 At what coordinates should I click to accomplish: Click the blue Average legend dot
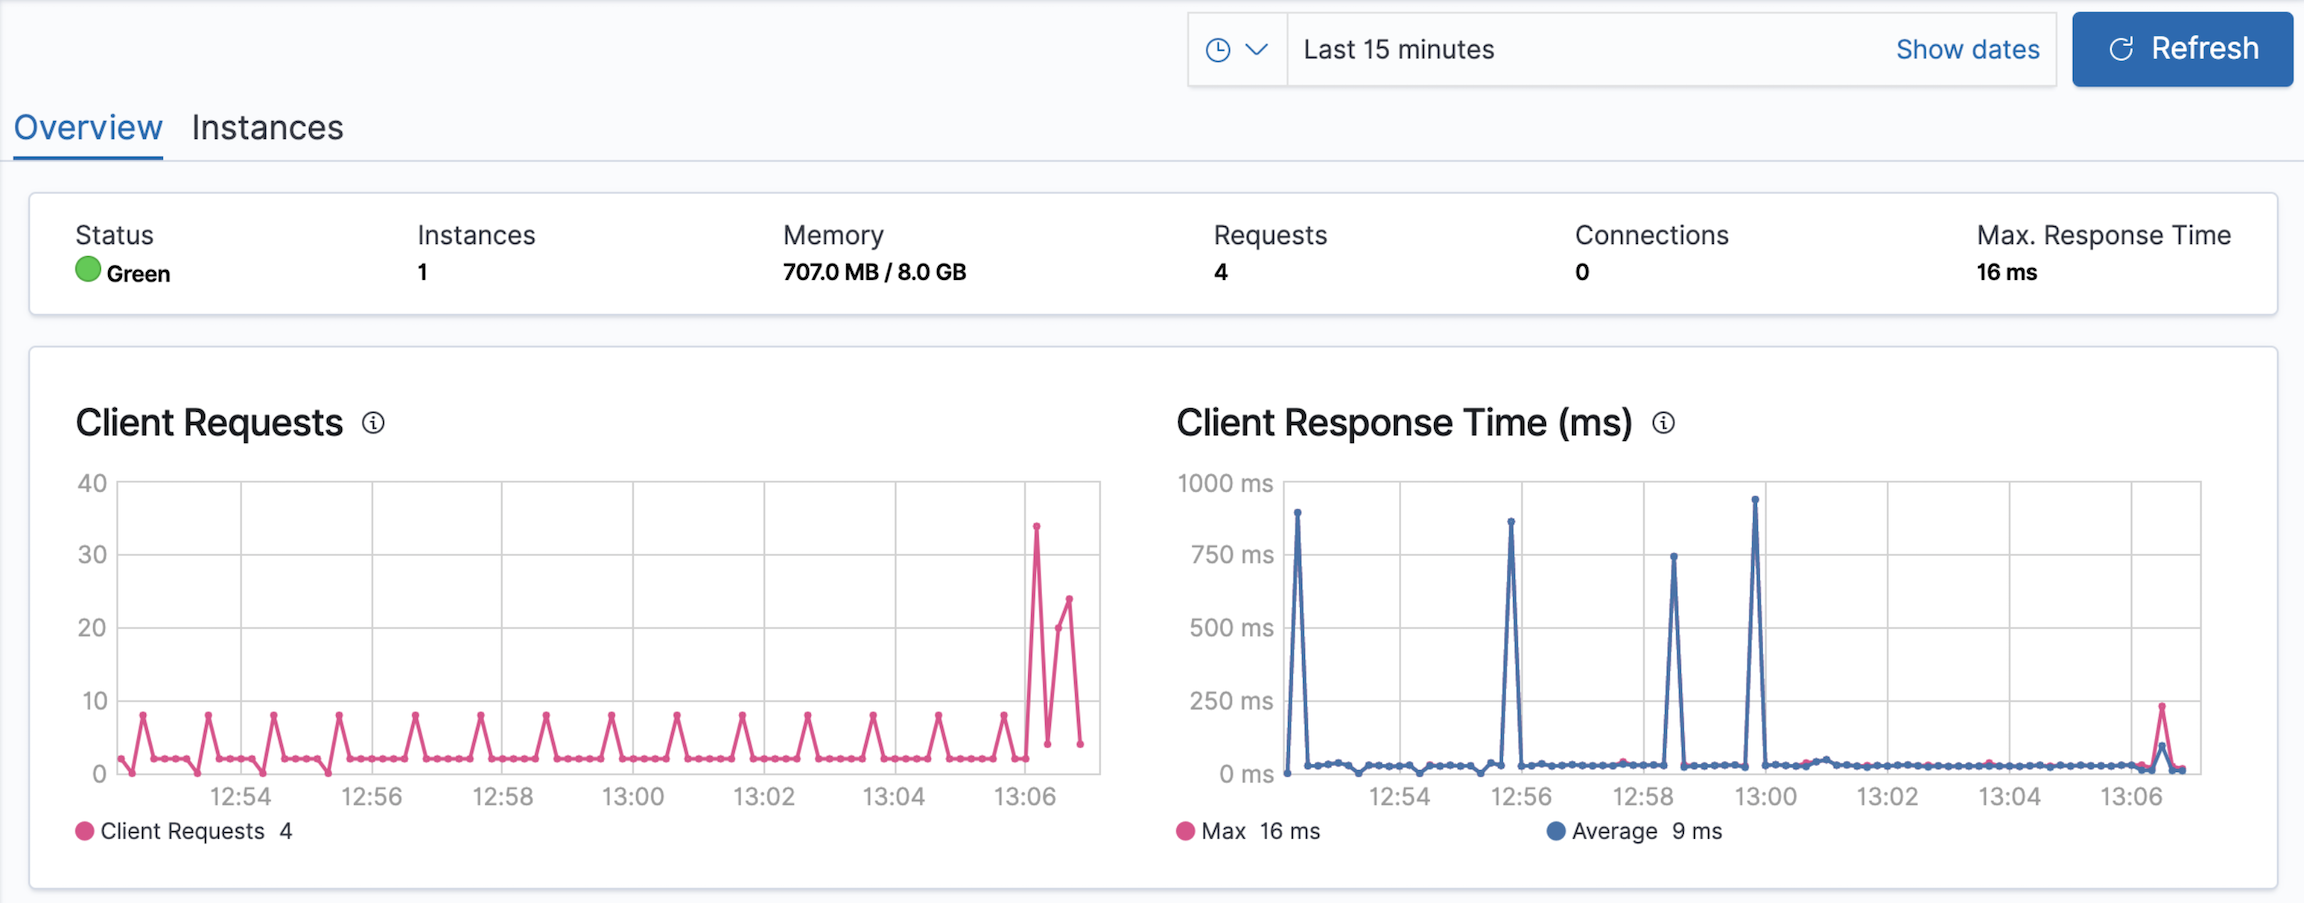coord(1556,830)
